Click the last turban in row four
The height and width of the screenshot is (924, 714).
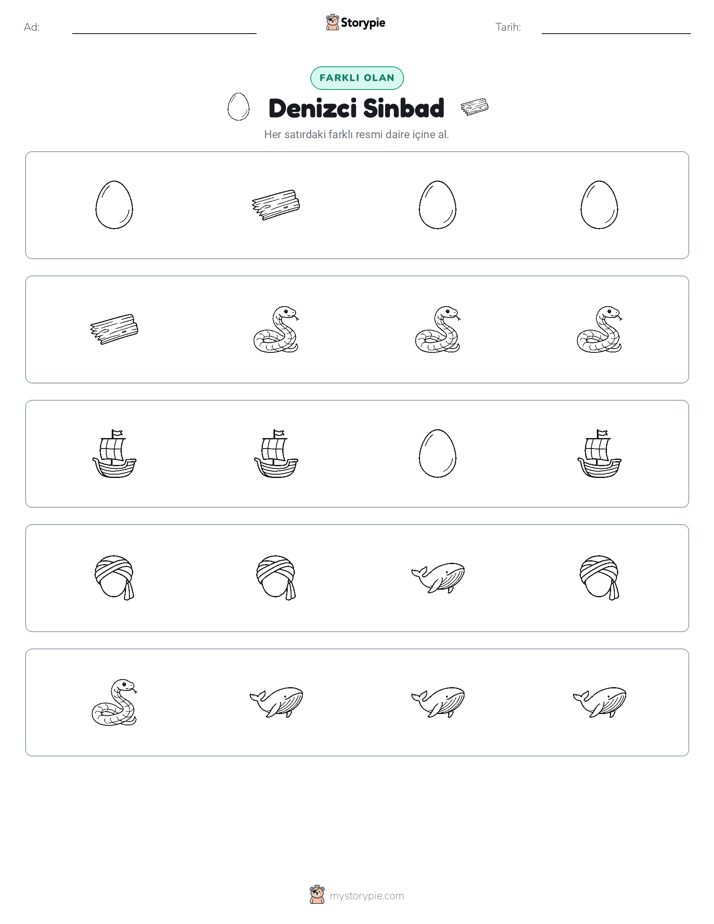click(x=599, y=578)
